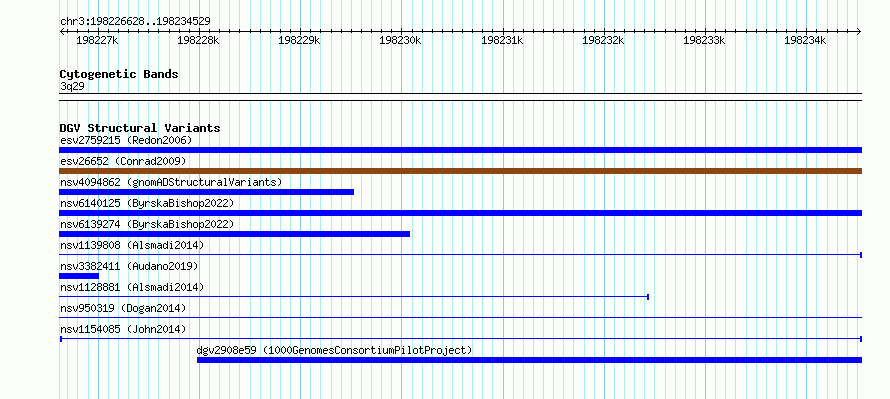Viewport: 890px width, 399px height.
Task: Click nsv6139274 (ByrskaBishop2022) label
Action: (x=147, y=224)
